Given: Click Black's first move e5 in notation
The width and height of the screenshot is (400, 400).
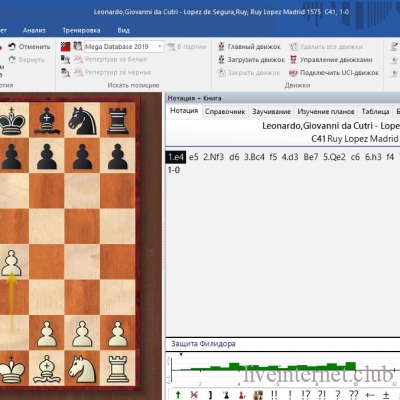Looking at the screenshot, I should (194, 157).
